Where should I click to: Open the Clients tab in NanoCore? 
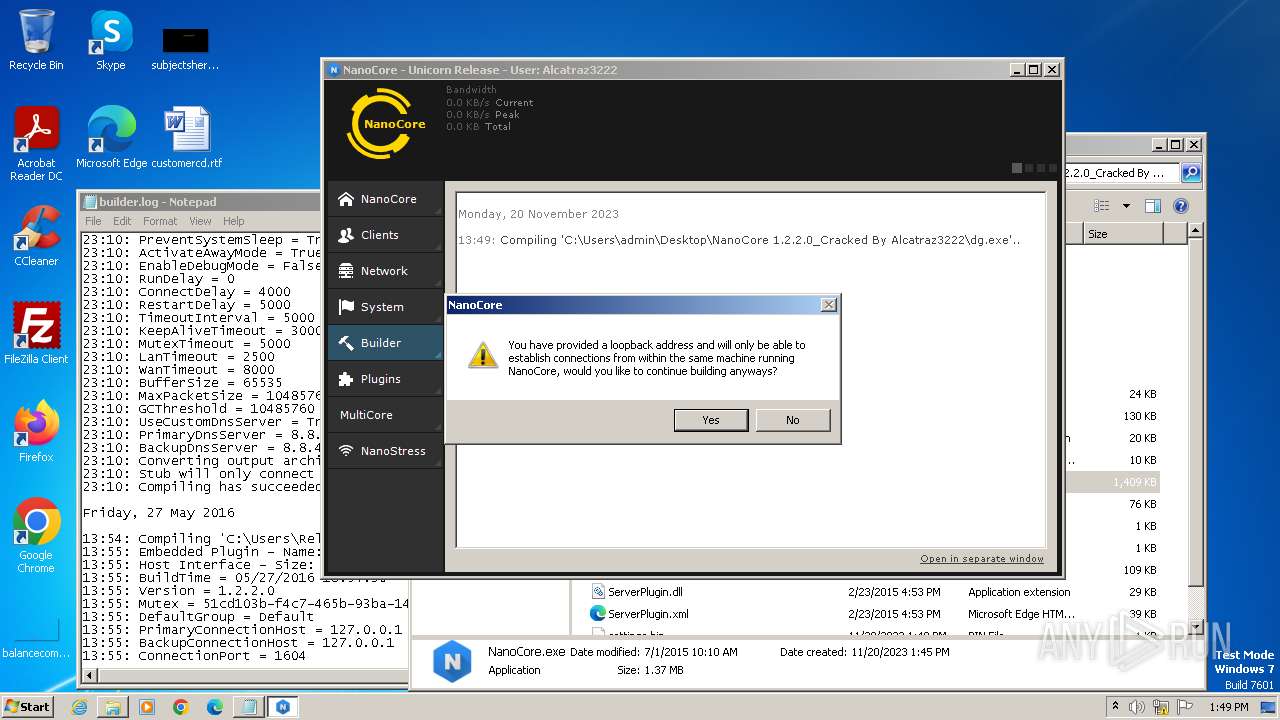[x=385, y=235]
